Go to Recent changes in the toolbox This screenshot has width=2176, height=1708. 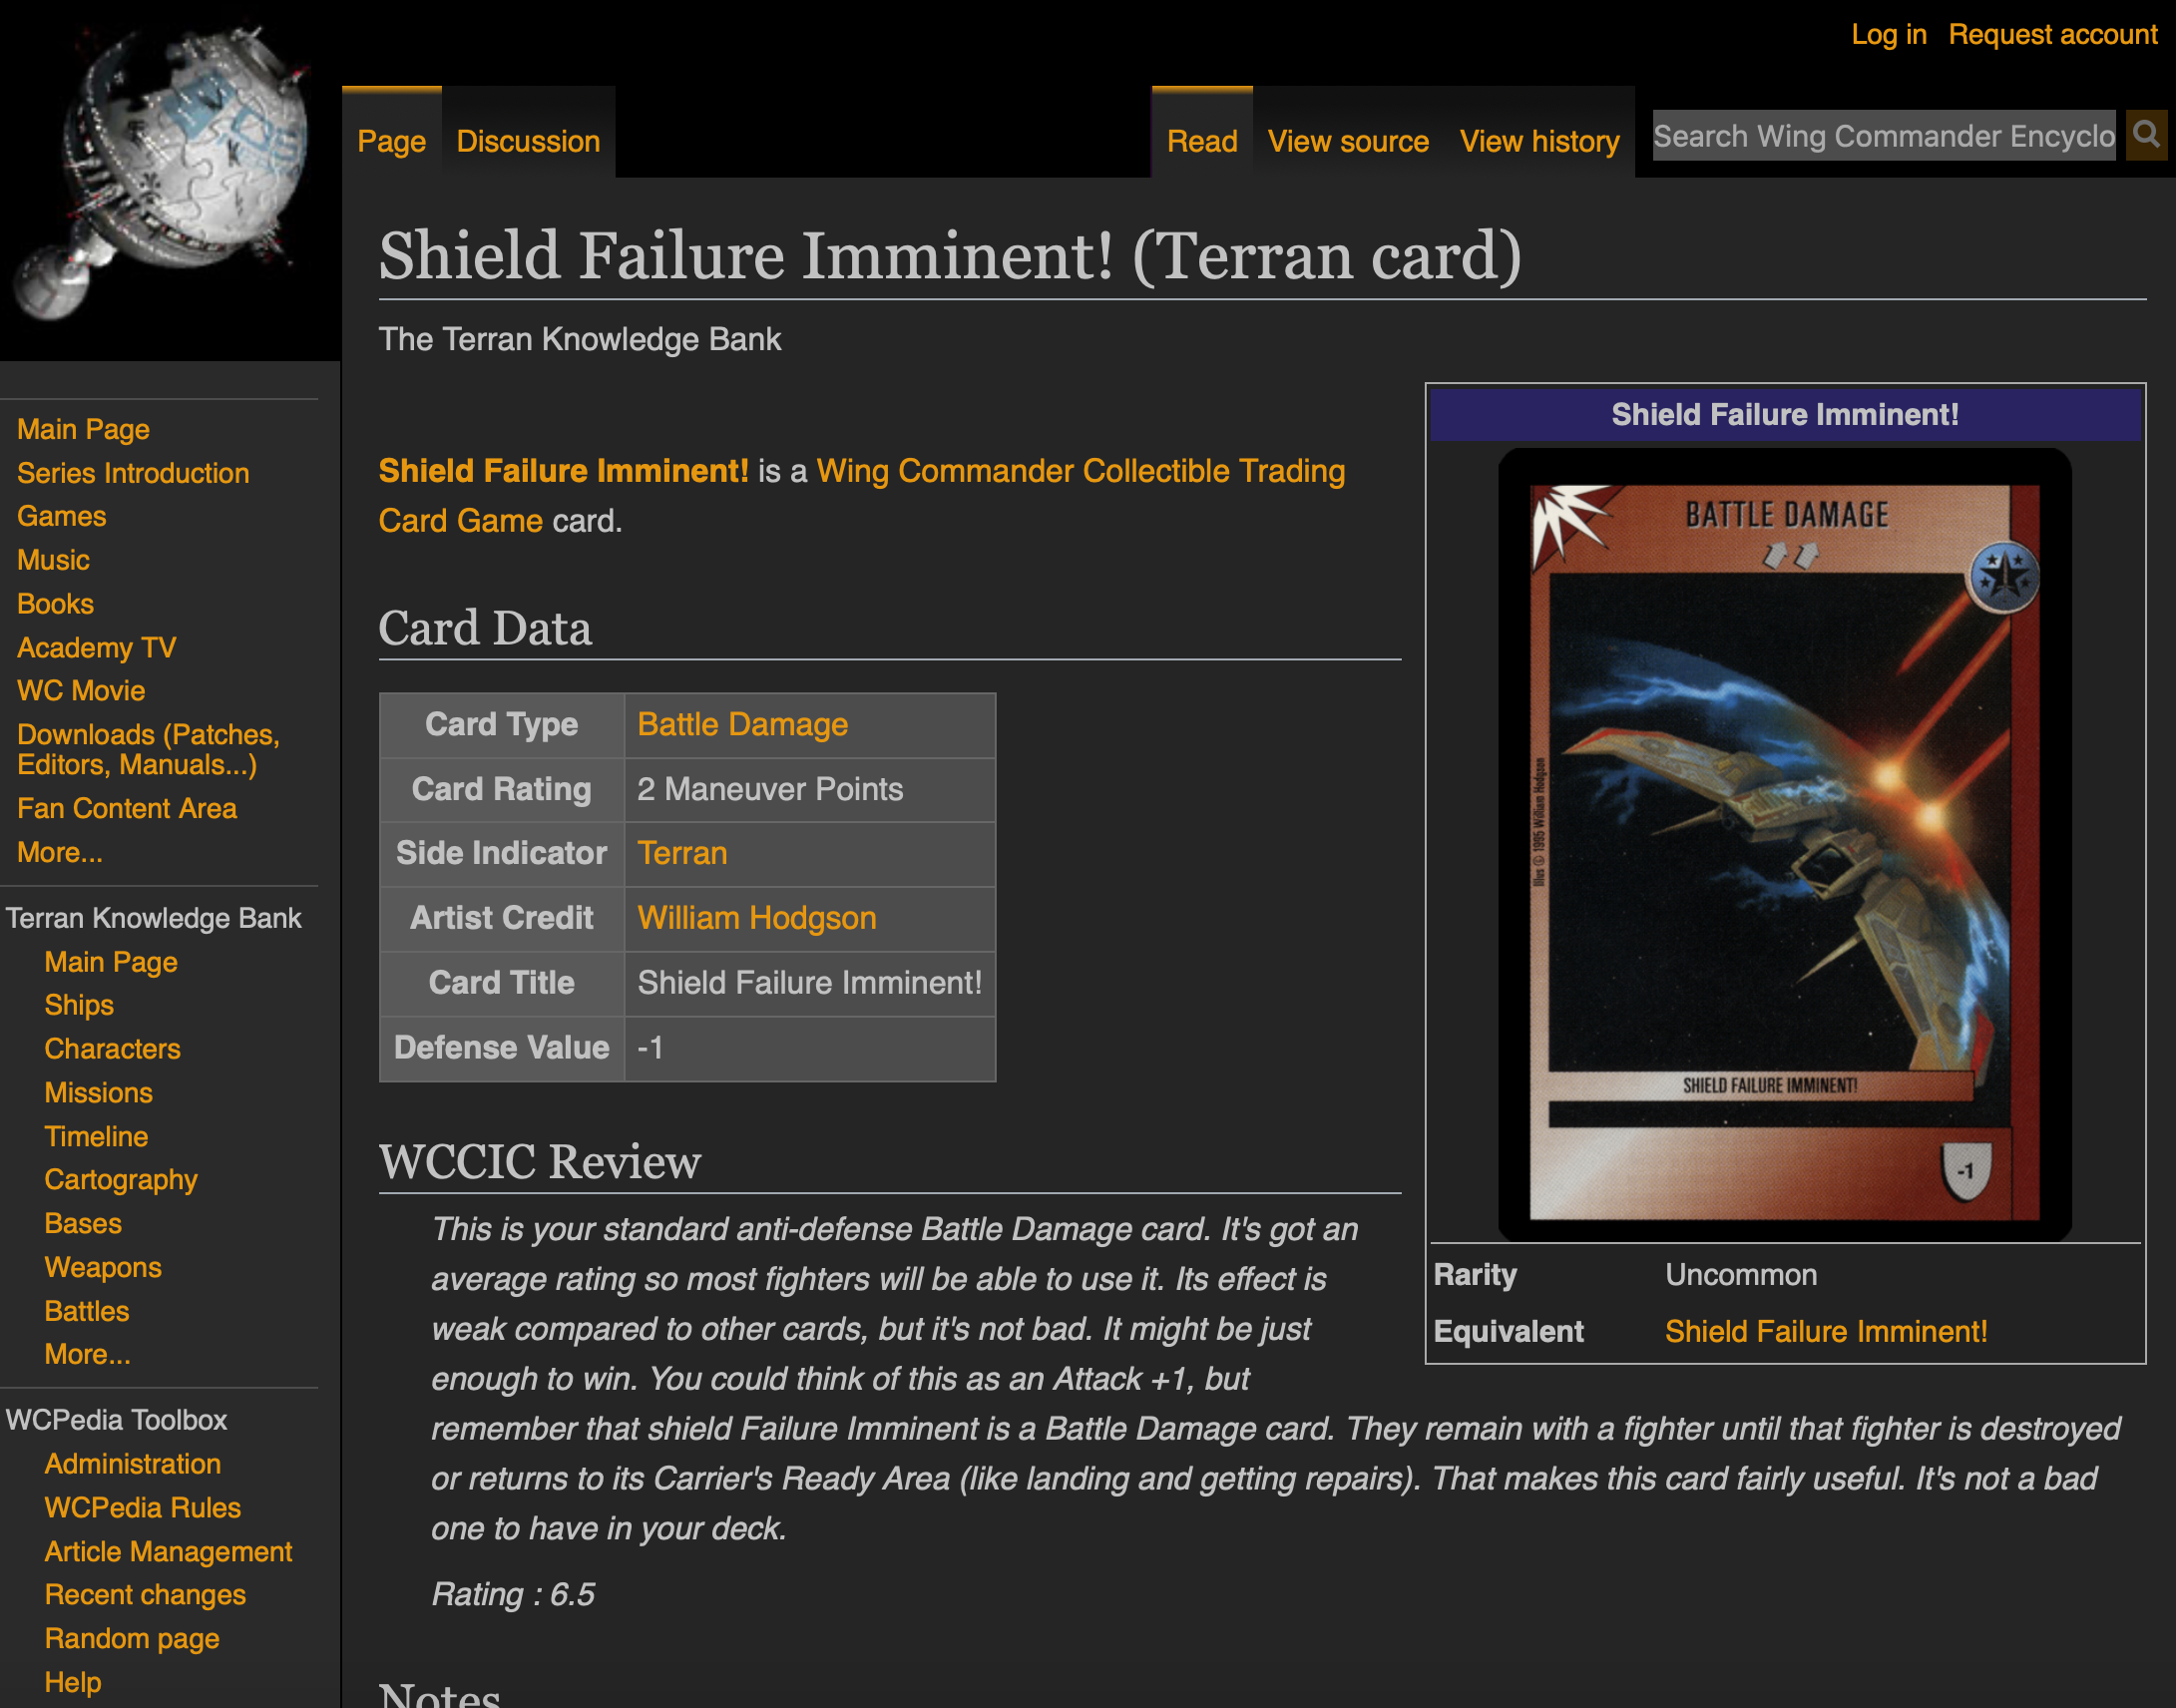[x=145, y=1594]
